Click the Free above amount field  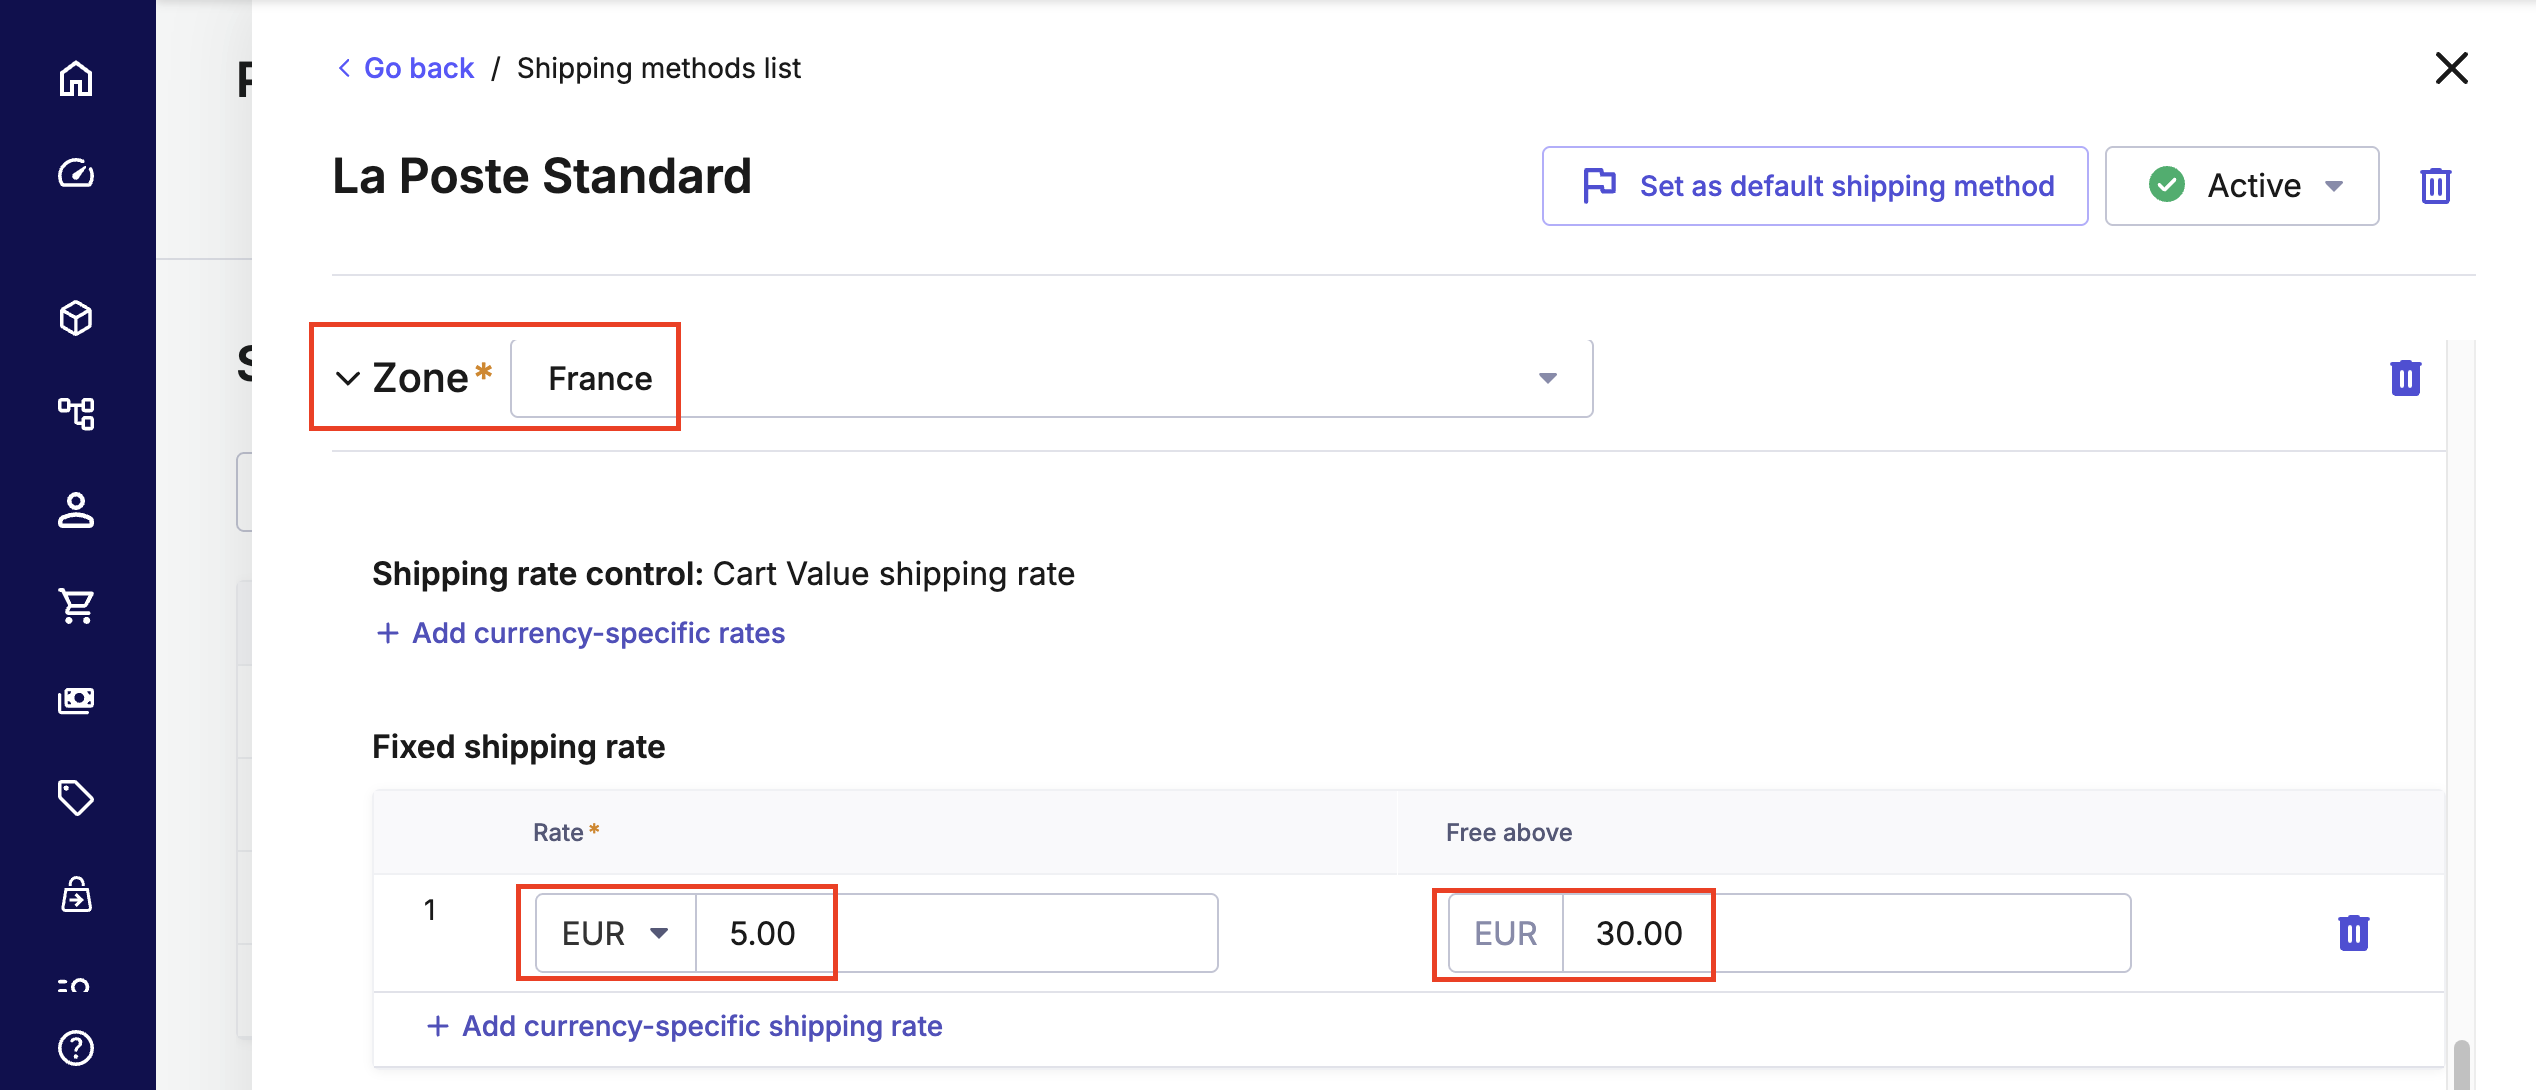pos(1840,933)
